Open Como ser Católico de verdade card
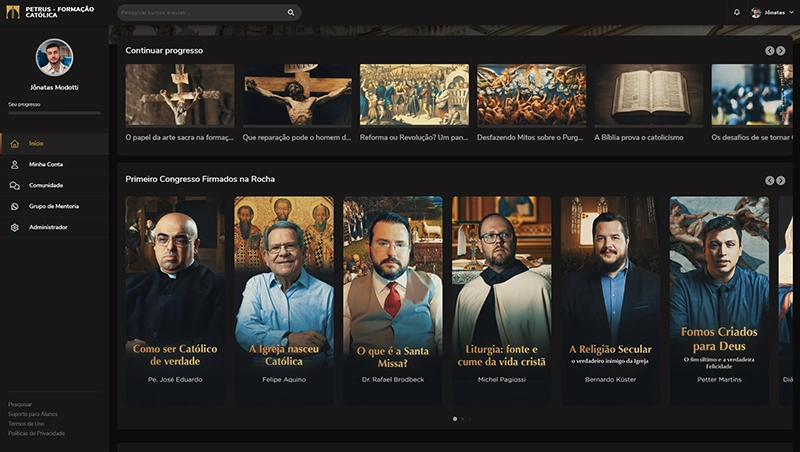The image size is (800, 452). click(x=175, y=301)
